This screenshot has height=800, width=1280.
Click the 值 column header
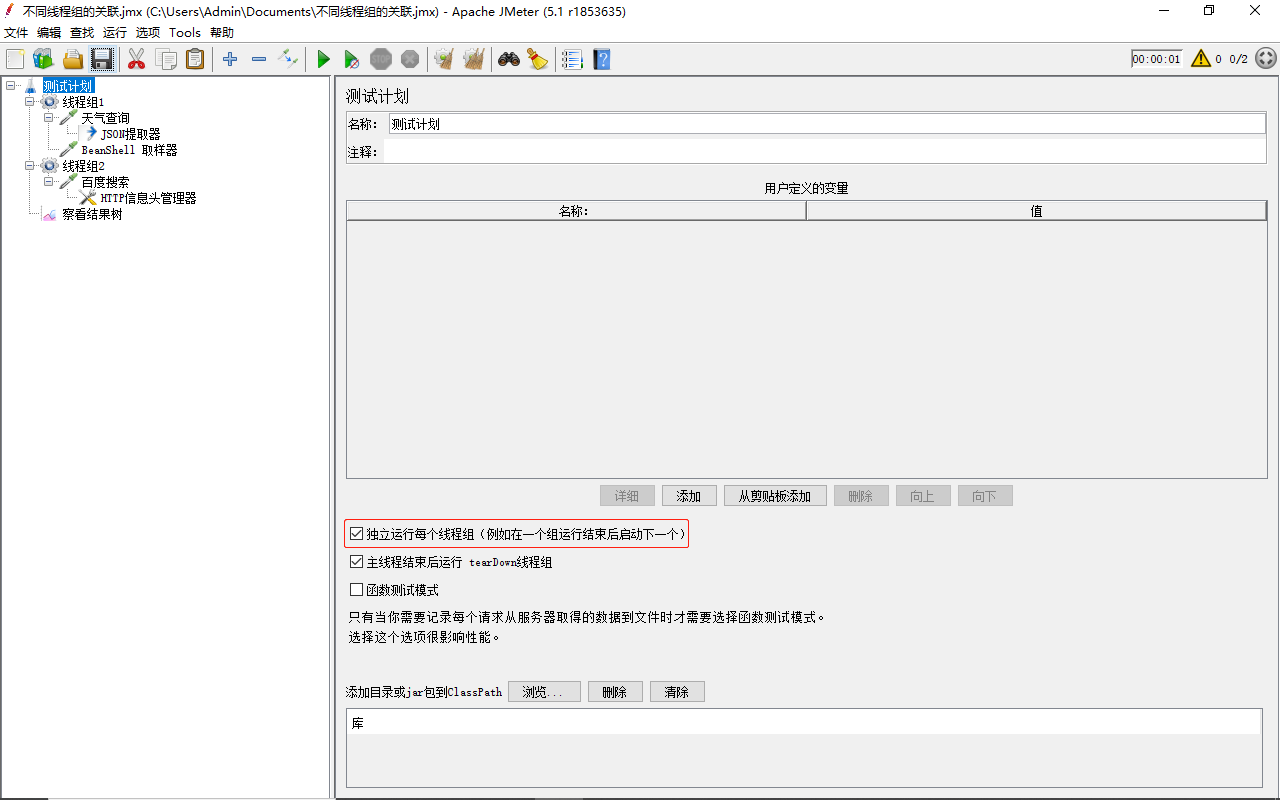[x=1036, y=211]
